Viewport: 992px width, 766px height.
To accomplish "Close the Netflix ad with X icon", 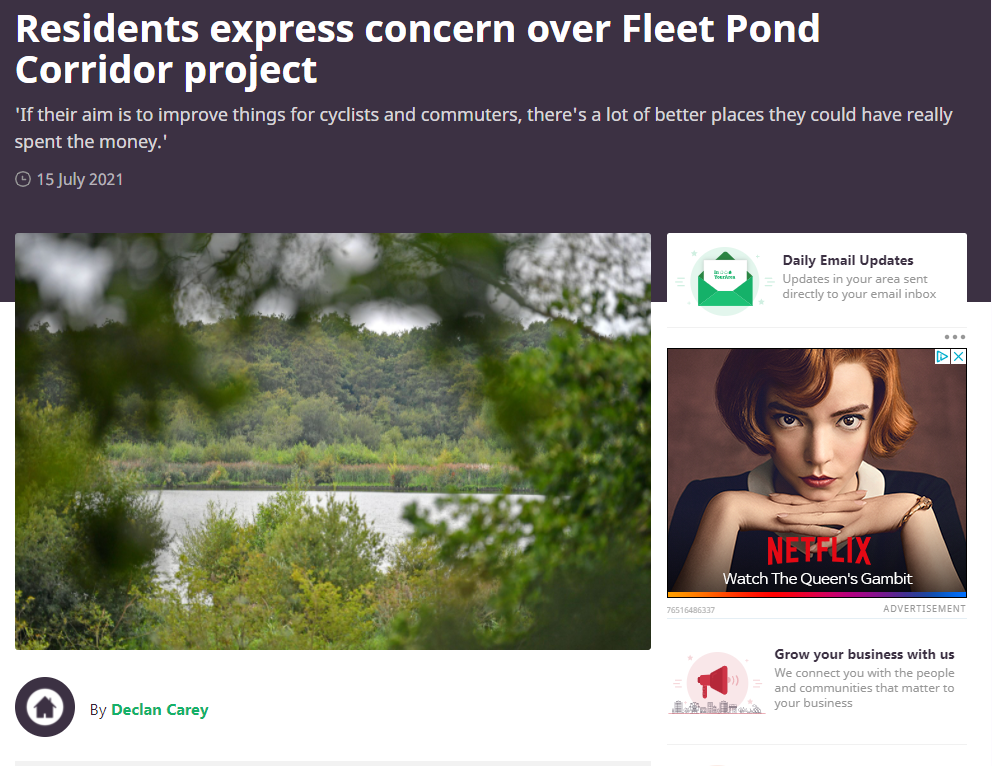I will pos(958,357).
